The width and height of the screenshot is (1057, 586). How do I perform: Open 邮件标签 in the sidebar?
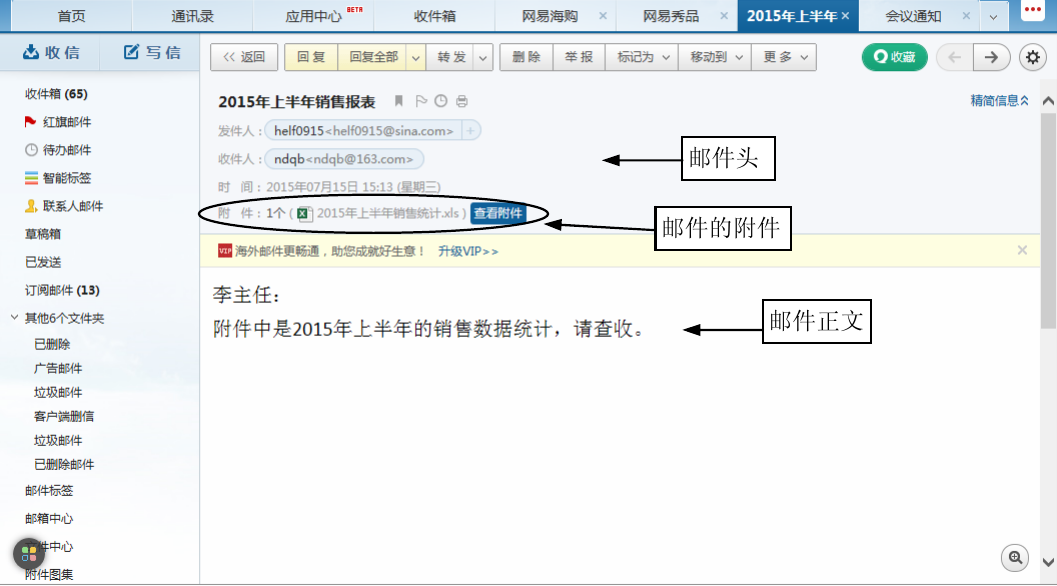(49, 490)
